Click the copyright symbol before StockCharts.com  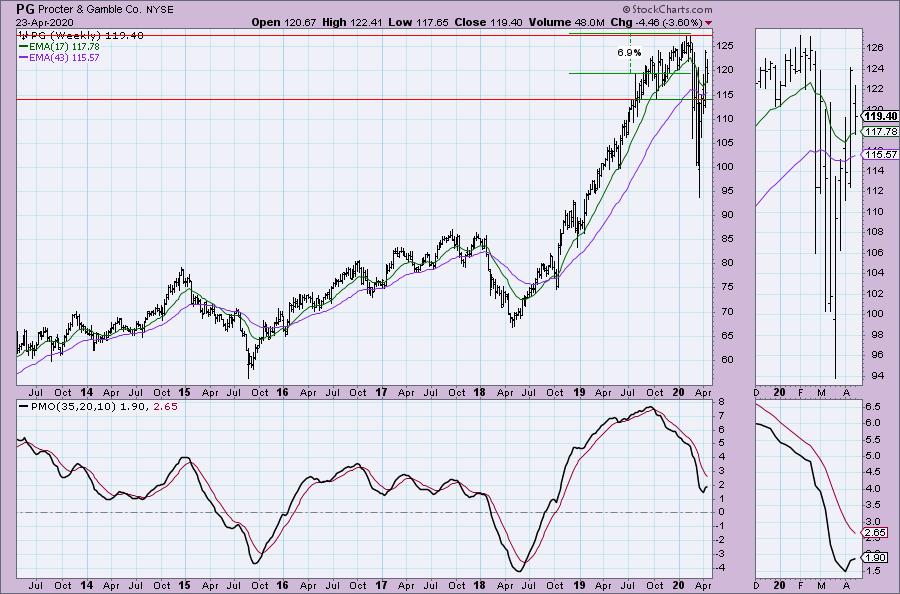click(626, 10)
